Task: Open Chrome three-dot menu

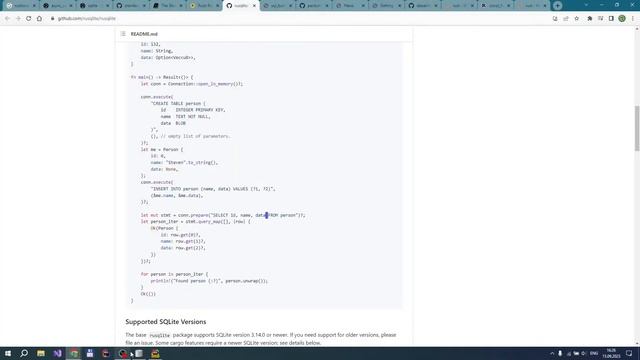Action: click(x=633, y=18)
